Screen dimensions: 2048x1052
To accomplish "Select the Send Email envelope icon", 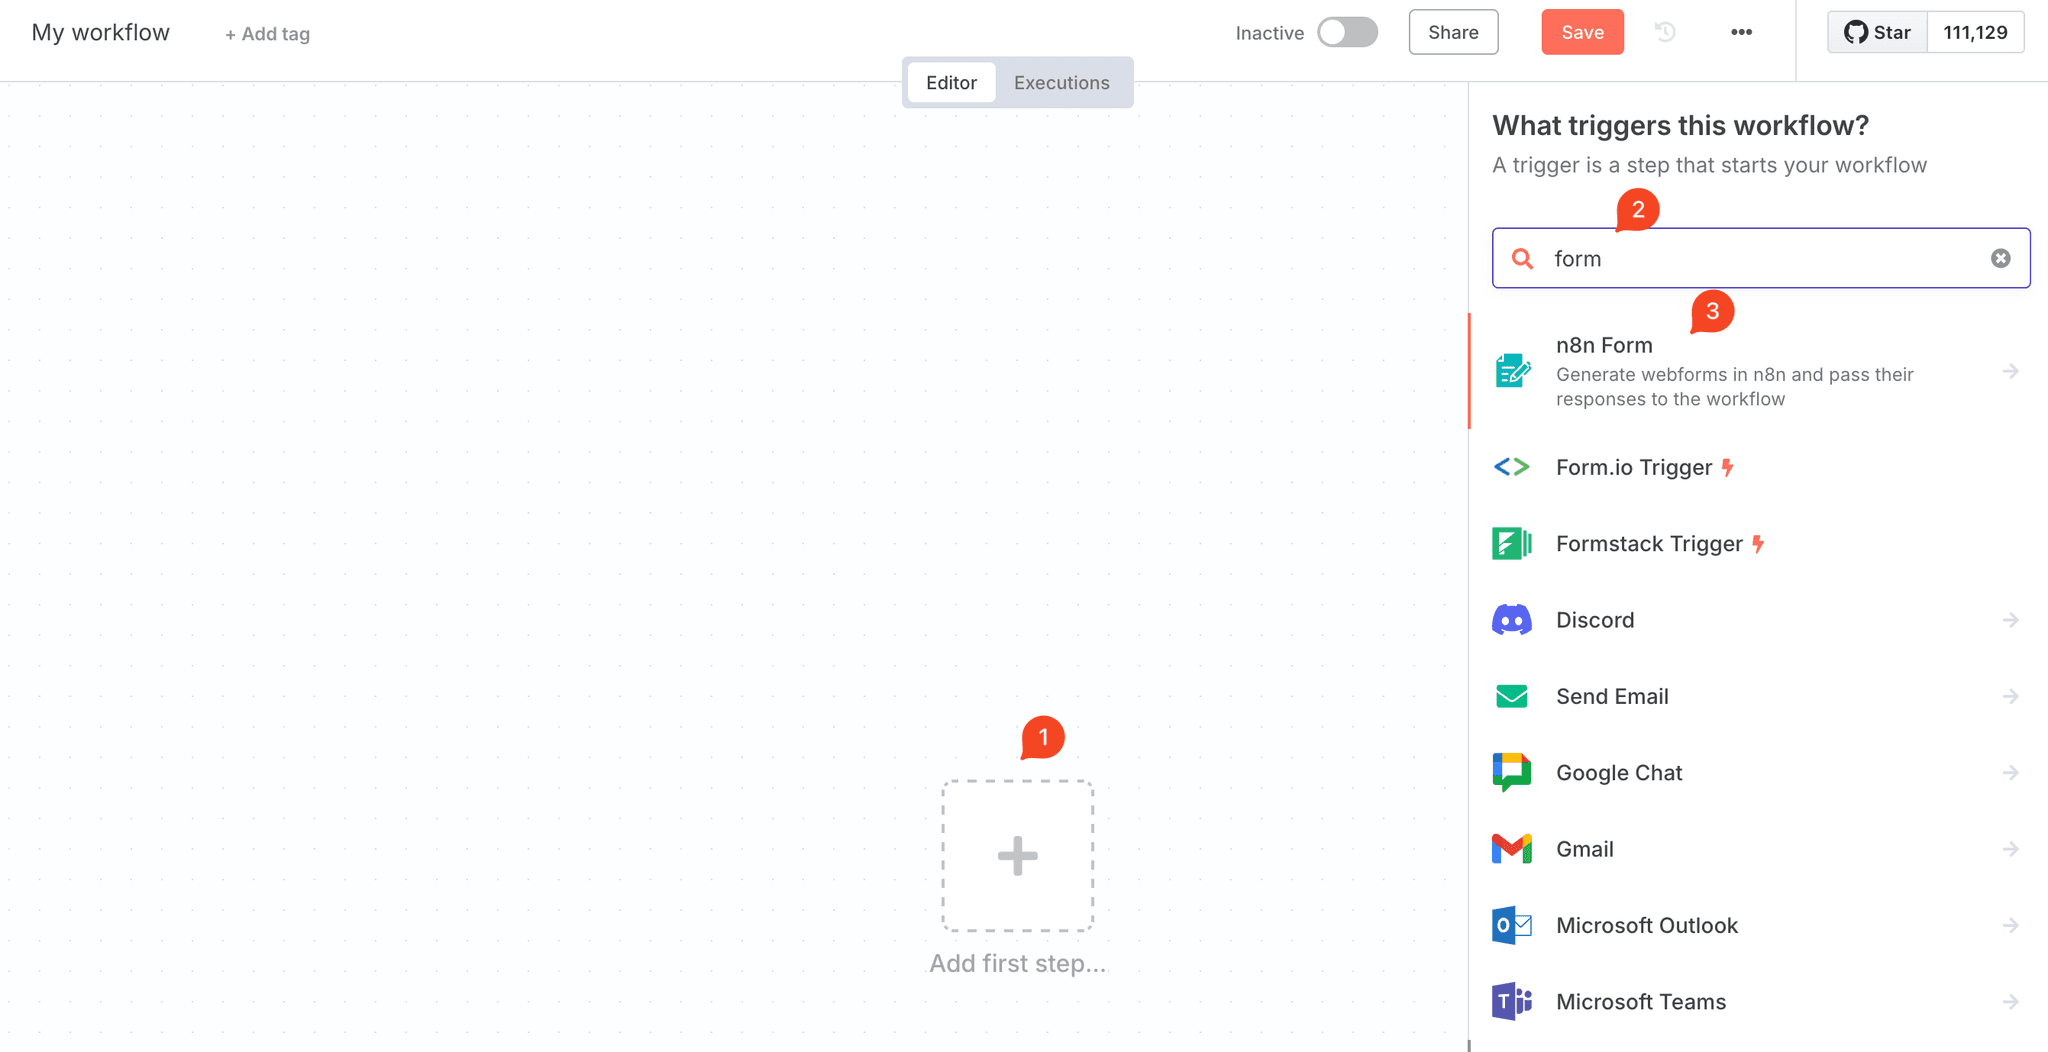I will point(1512,696).
